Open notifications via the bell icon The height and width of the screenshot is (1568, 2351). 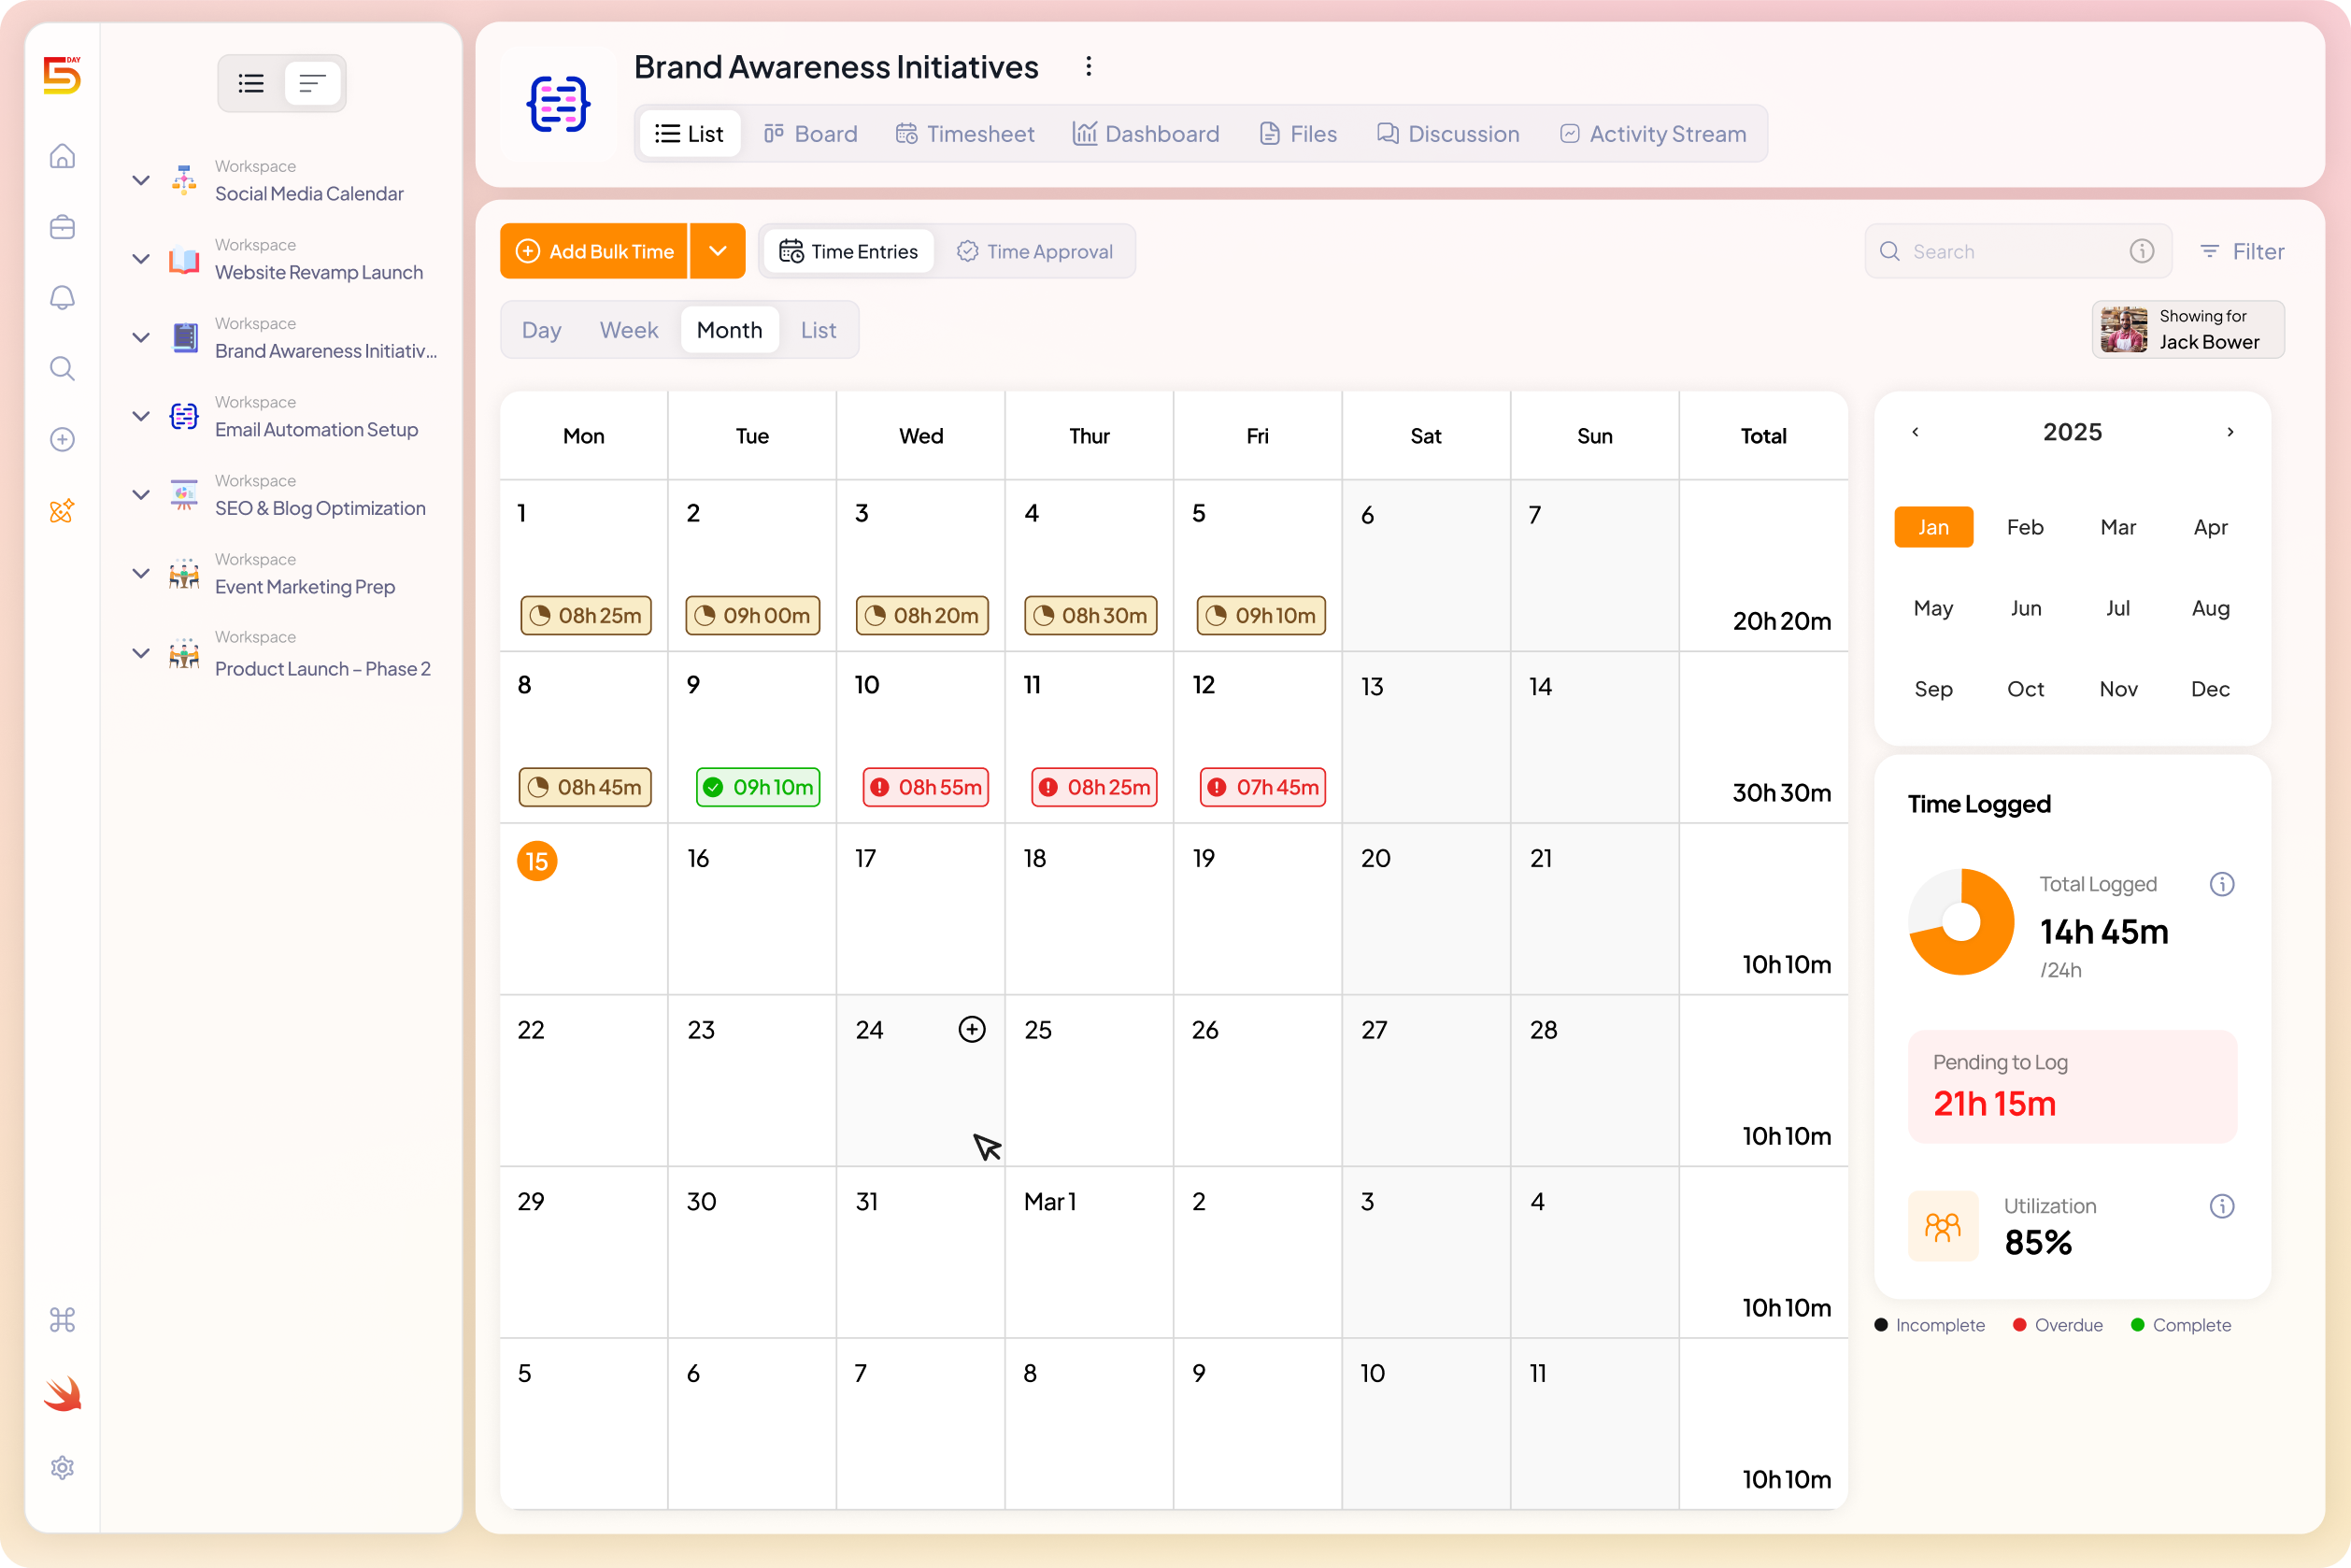tap(62, 297)
